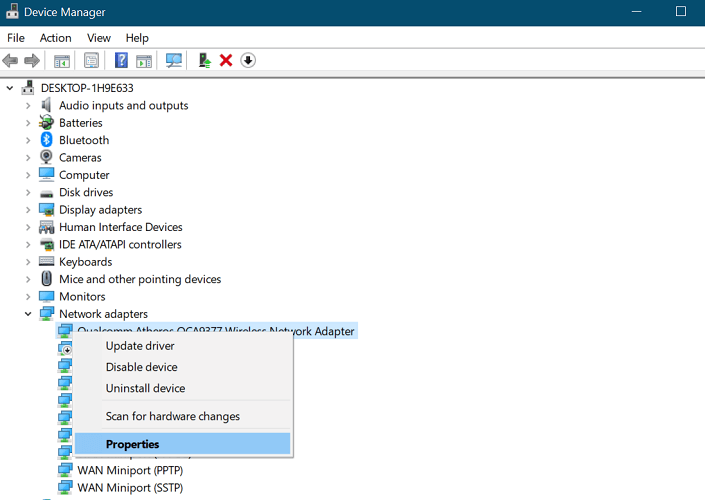Click the Device Manager title bar icon
The height and width of the screenshot is (500, 705).
pos(12,12)
